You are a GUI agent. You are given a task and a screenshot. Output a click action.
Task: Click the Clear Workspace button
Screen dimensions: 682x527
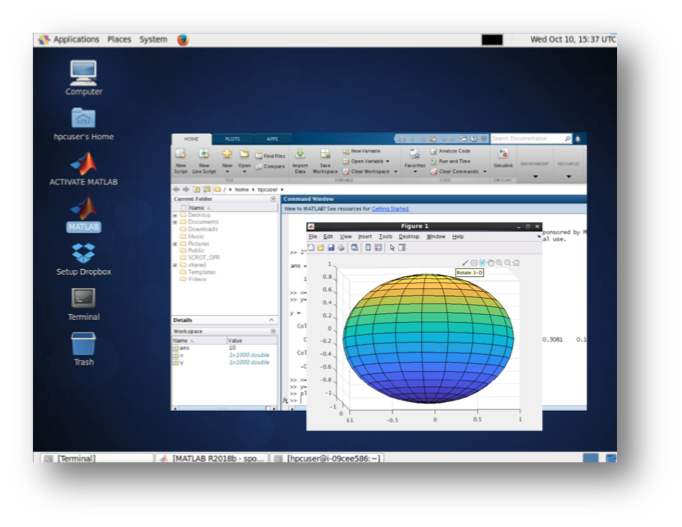pos(366,171)
